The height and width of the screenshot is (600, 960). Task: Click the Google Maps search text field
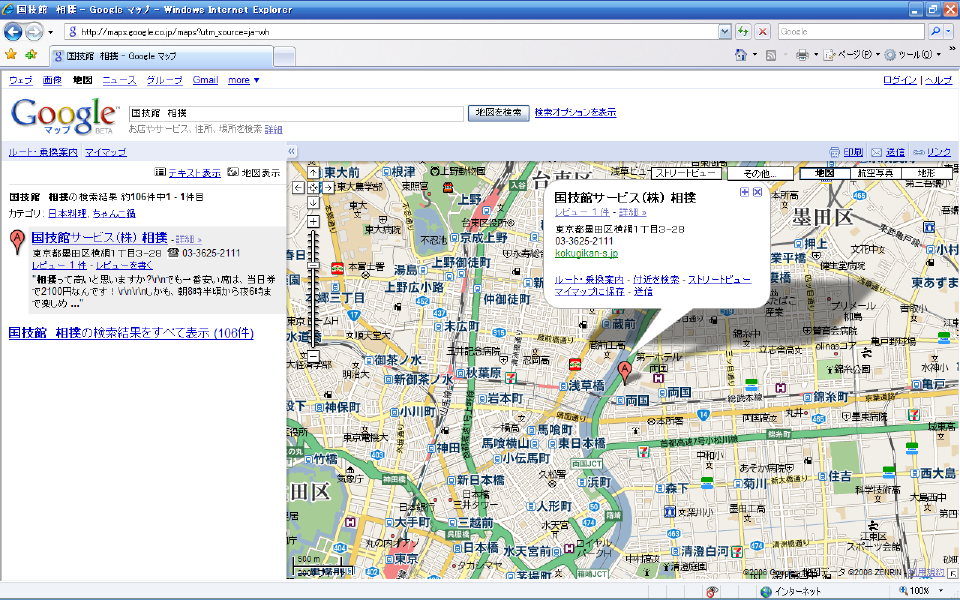pos(296,113)
